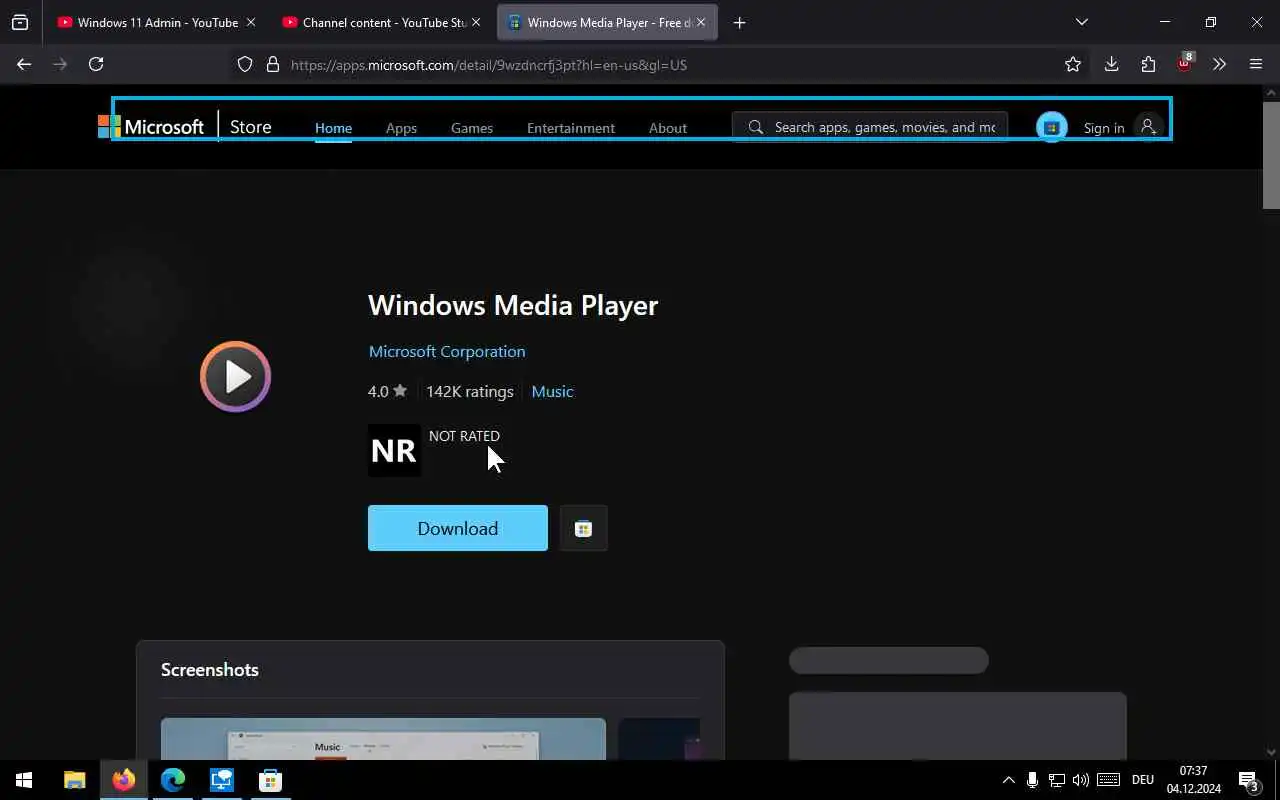
Task: Go back using the back arrow
Action: (x=24, y=64)
